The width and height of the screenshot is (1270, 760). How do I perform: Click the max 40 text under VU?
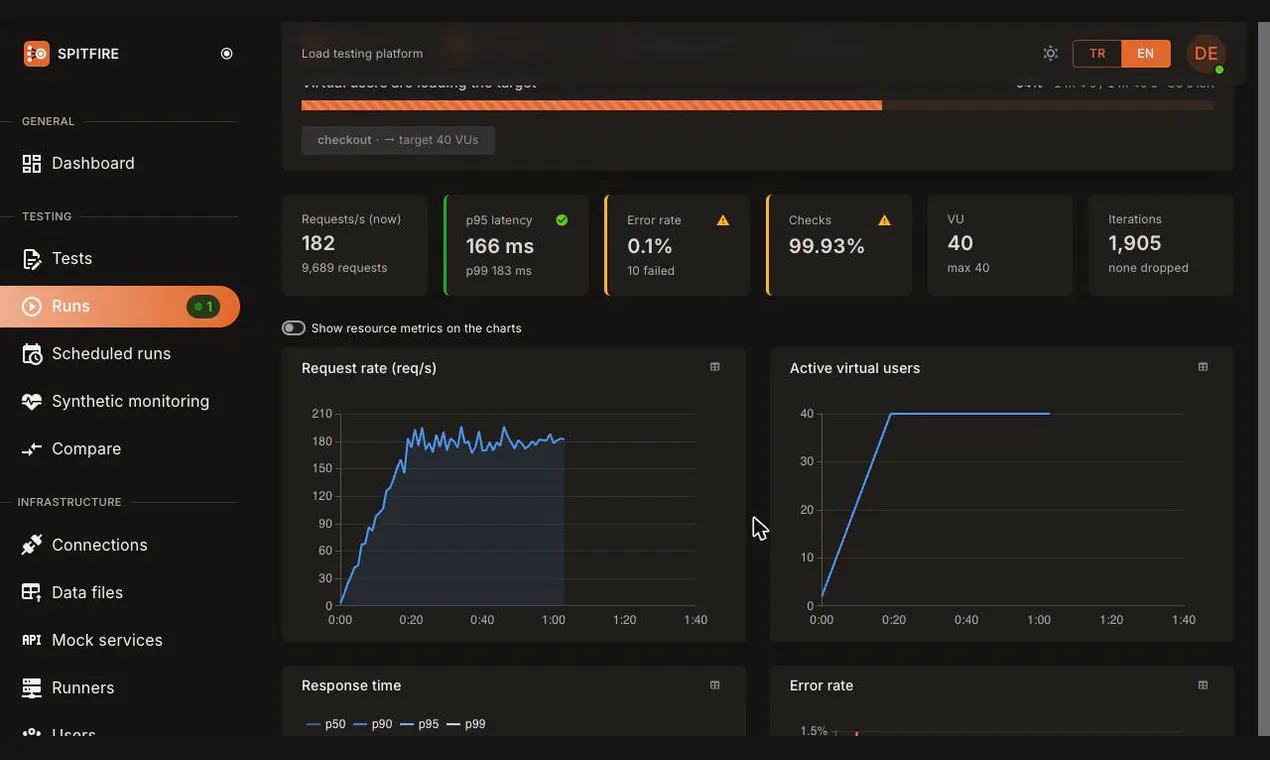point(968,268)
